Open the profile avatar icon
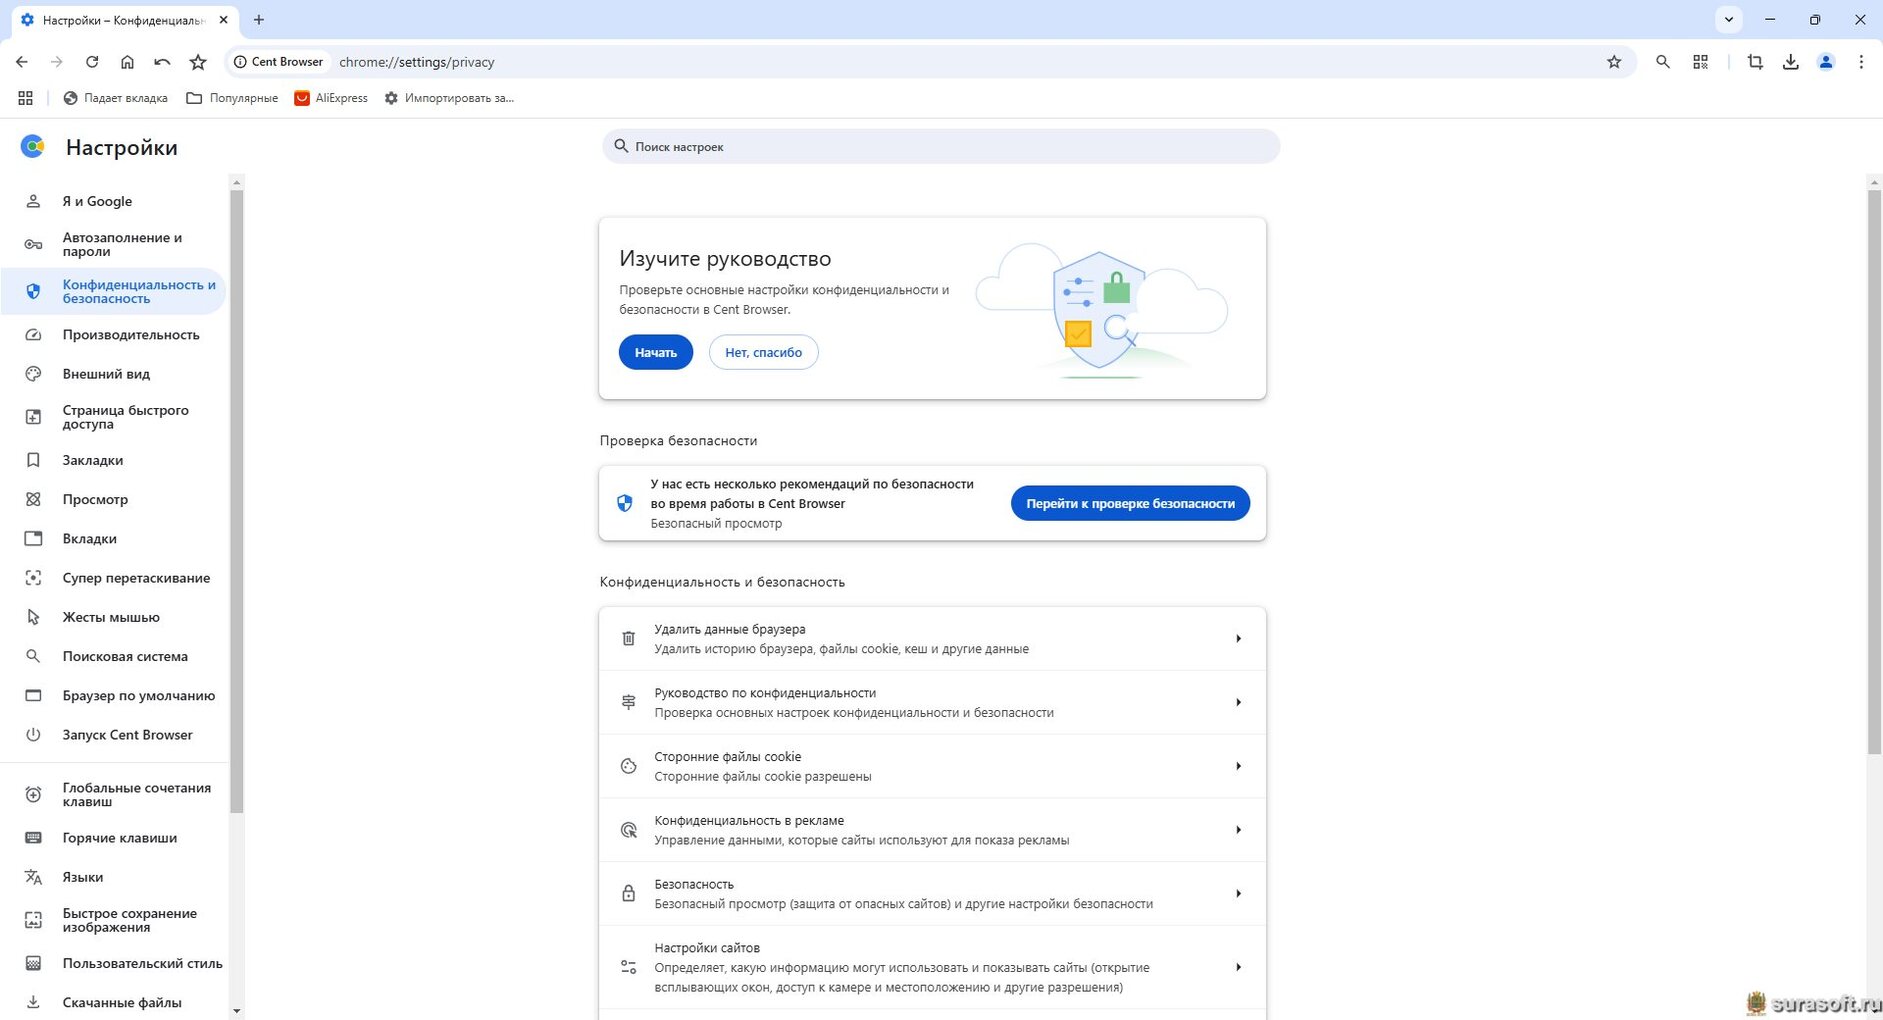 click(x=1826, y=62)
